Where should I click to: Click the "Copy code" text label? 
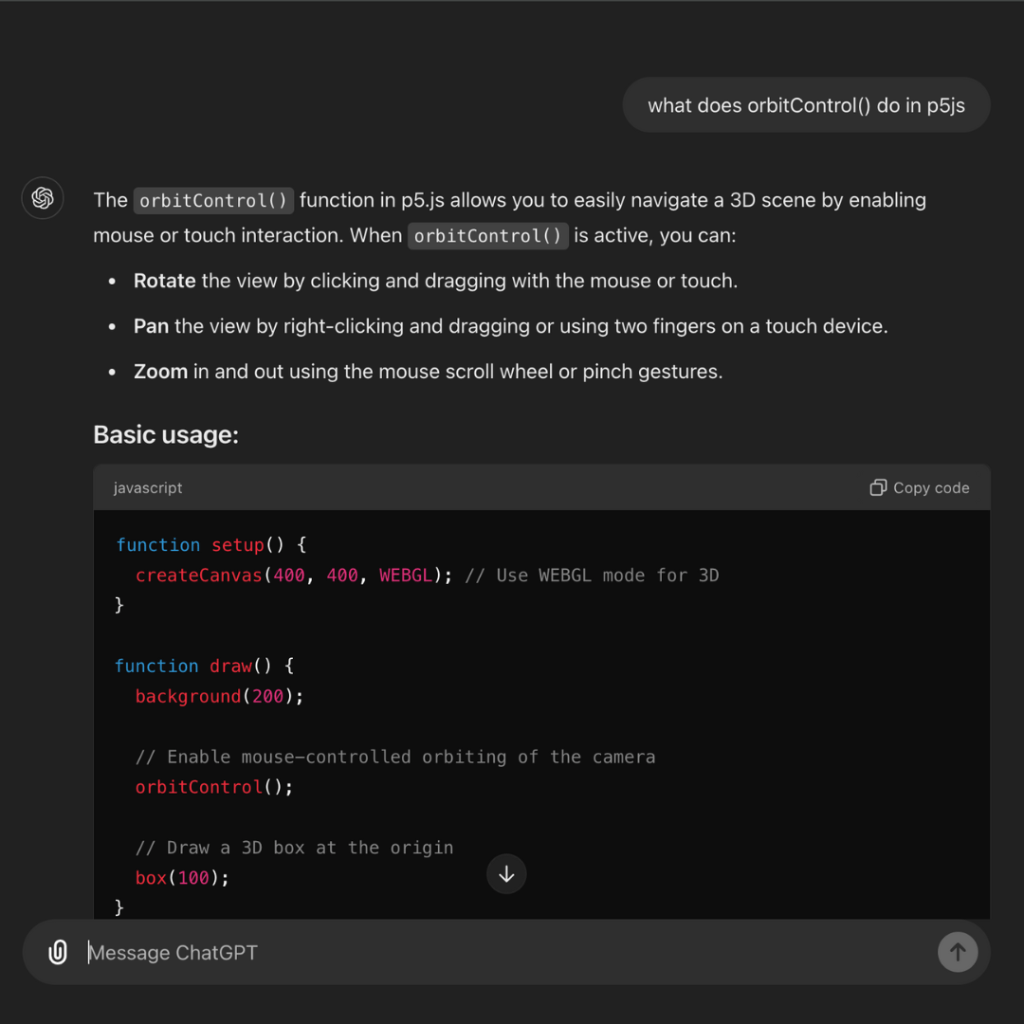point(930,488)
